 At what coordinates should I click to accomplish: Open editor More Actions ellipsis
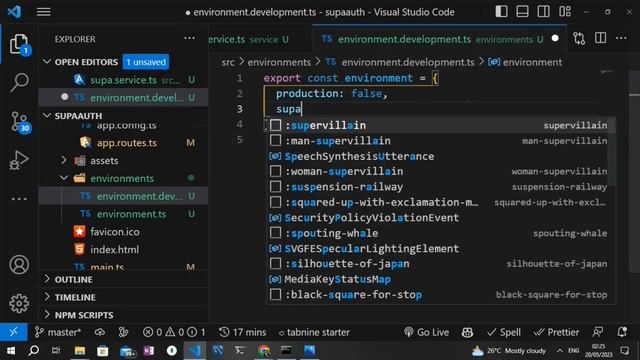(x=621, y=38)
